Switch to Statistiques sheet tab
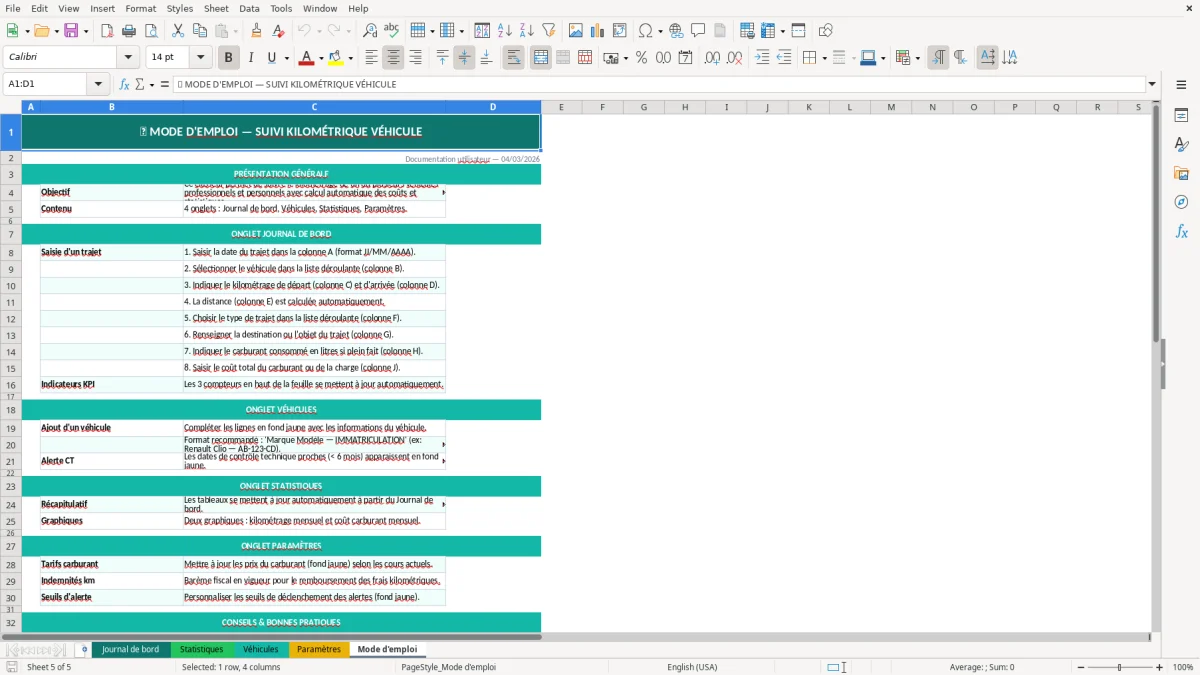Image resolution: width=1200 pixels, height=675 pixels. [201, 649]
